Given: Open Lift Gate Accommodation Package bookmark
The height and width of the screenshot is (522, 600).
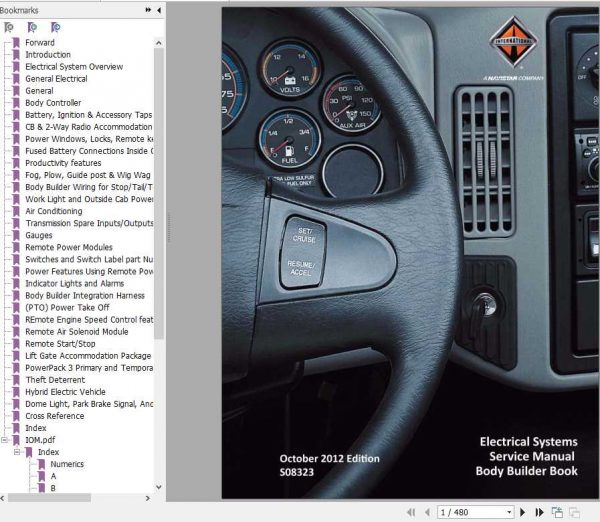Looking at the screenshot, I should pos(88,356).
